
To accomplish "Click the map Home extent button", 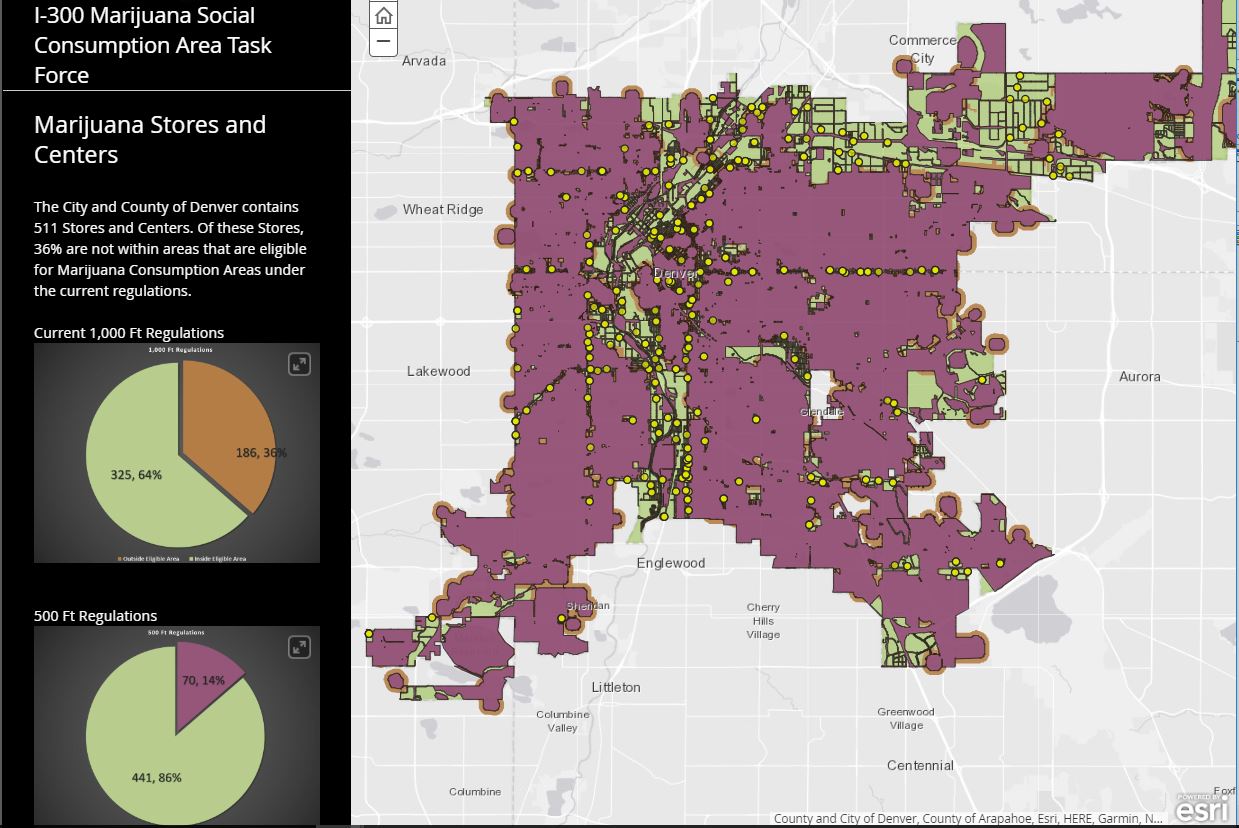I will [x=384, y=16].
